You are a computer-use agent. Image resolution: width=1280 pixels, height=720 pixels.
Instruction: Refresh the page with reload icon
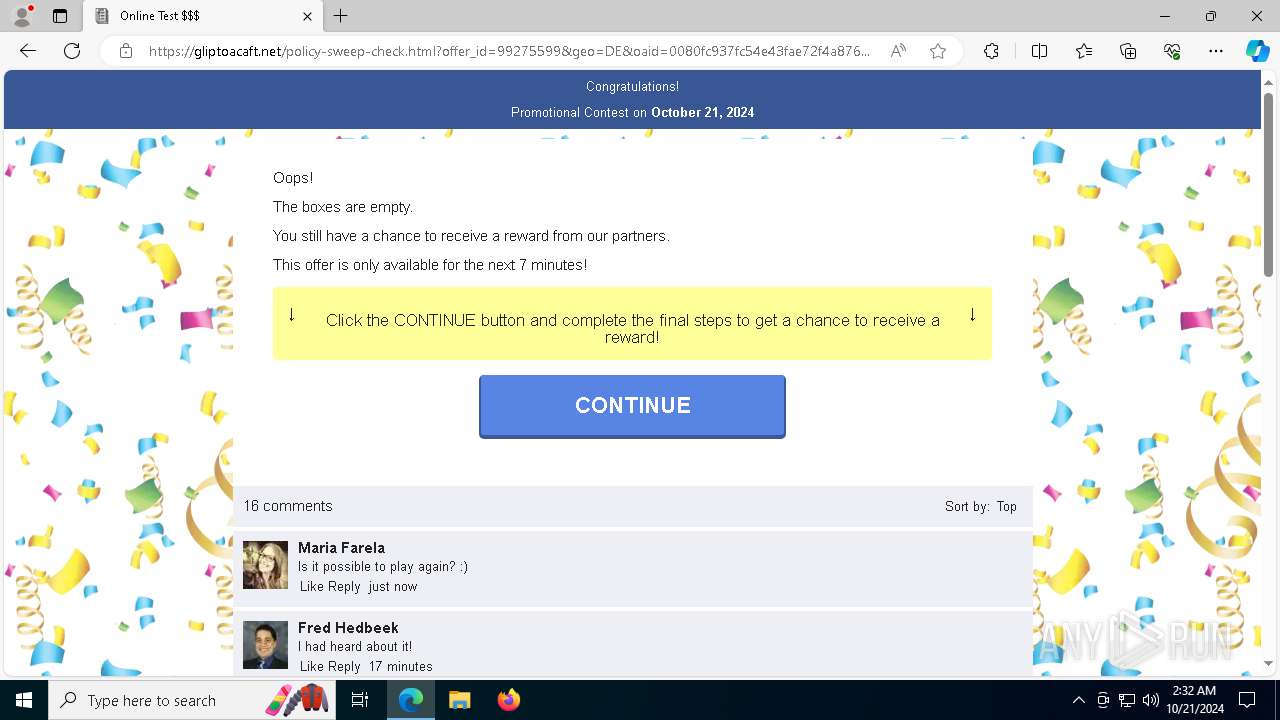pyautogui.click(x=72, y=51)
